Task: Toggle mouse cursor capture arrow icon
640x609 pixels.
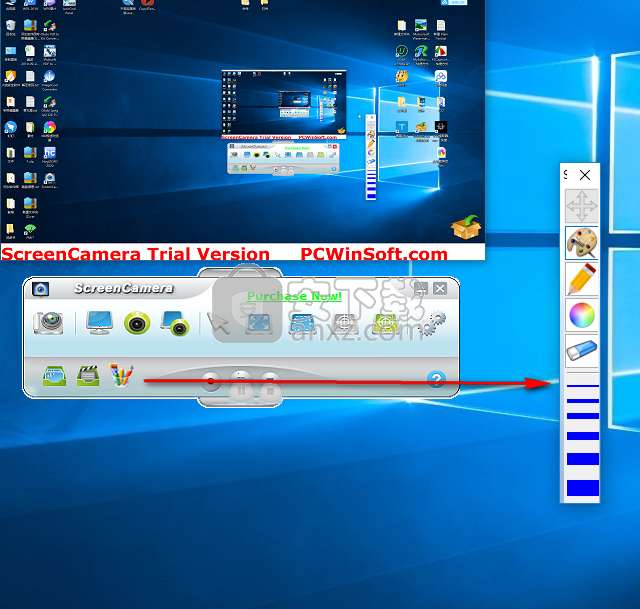Action: point(219,323)
